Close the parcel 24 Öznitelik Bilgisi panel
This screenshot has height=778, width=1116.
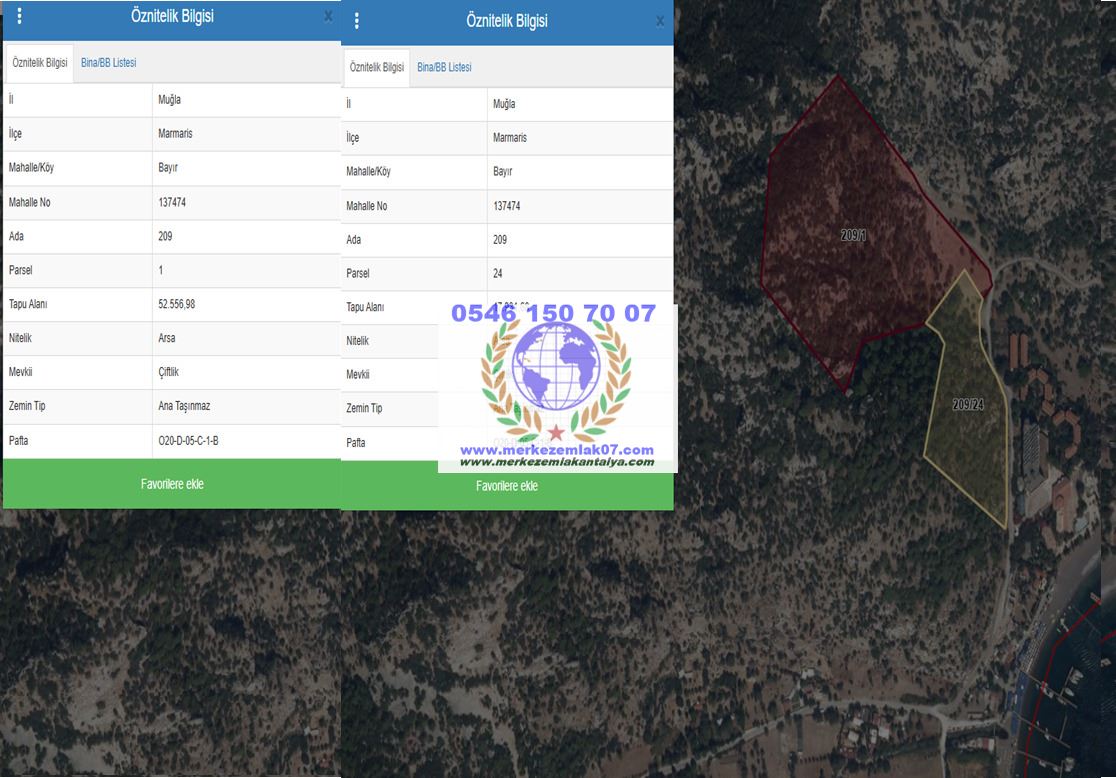pos(659,21)
